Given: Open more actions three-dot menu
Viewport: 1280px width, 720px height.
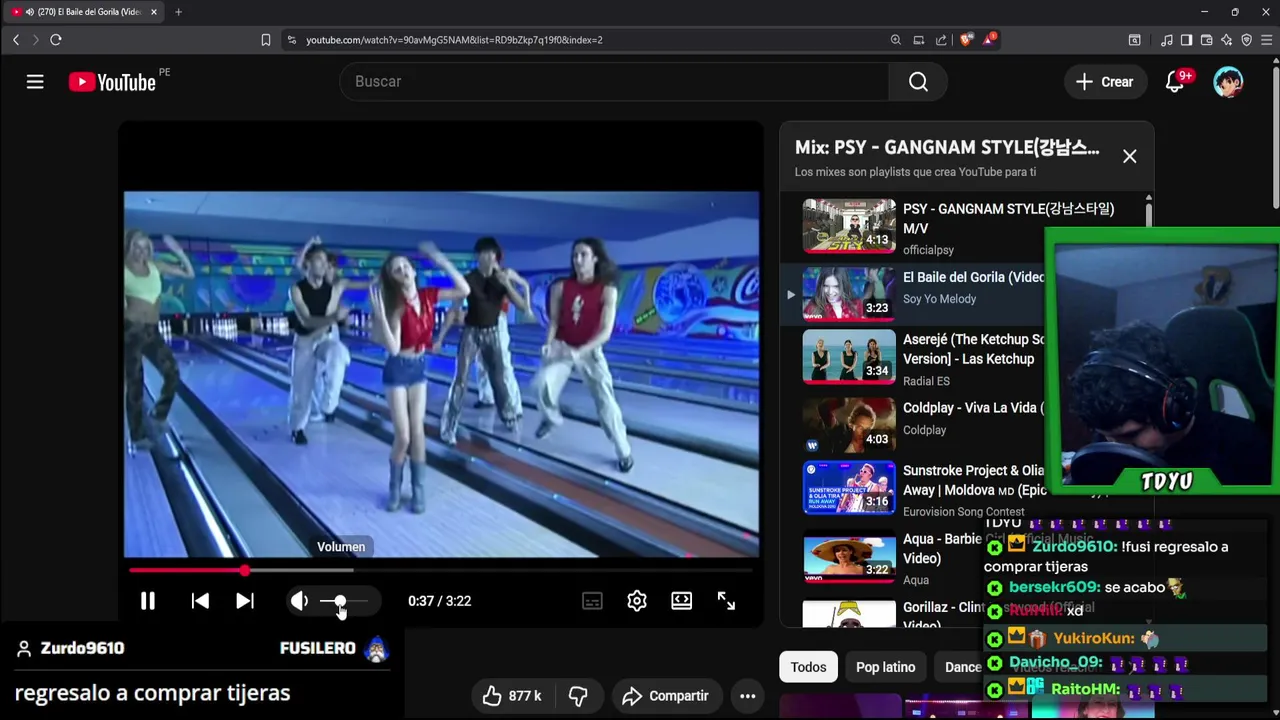Looking at the screenshot, I should pyautogui.click(x=747, y=696).
